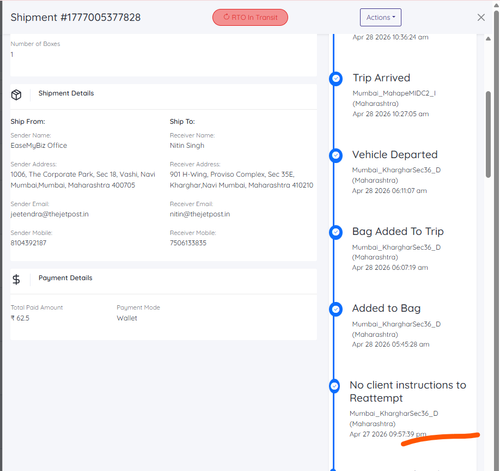Click timestamp Apr 28 2026 06:11:07 am
The width and height of the screenshot is (500, 471).
[389, 191]
